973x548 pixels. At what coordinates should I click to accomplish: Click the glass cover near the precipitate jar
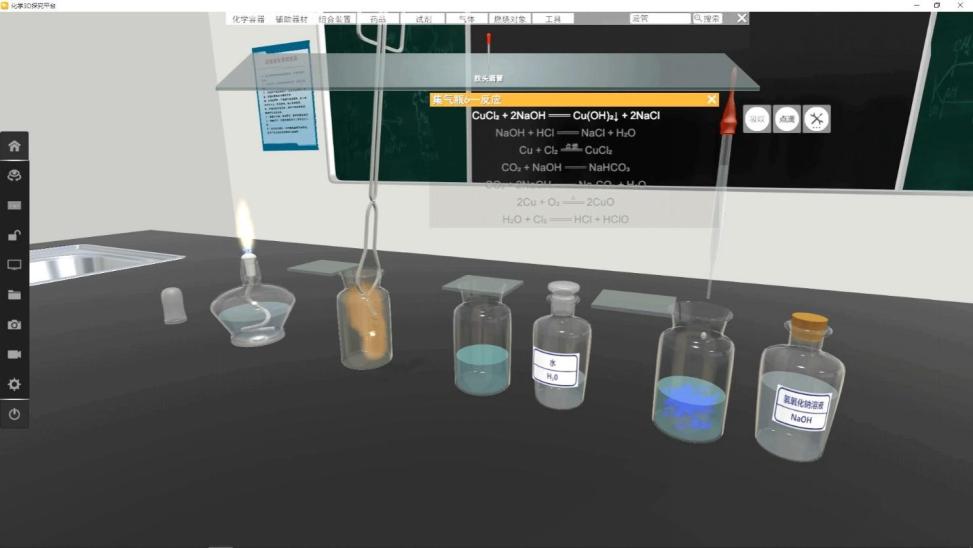point(633,303)
